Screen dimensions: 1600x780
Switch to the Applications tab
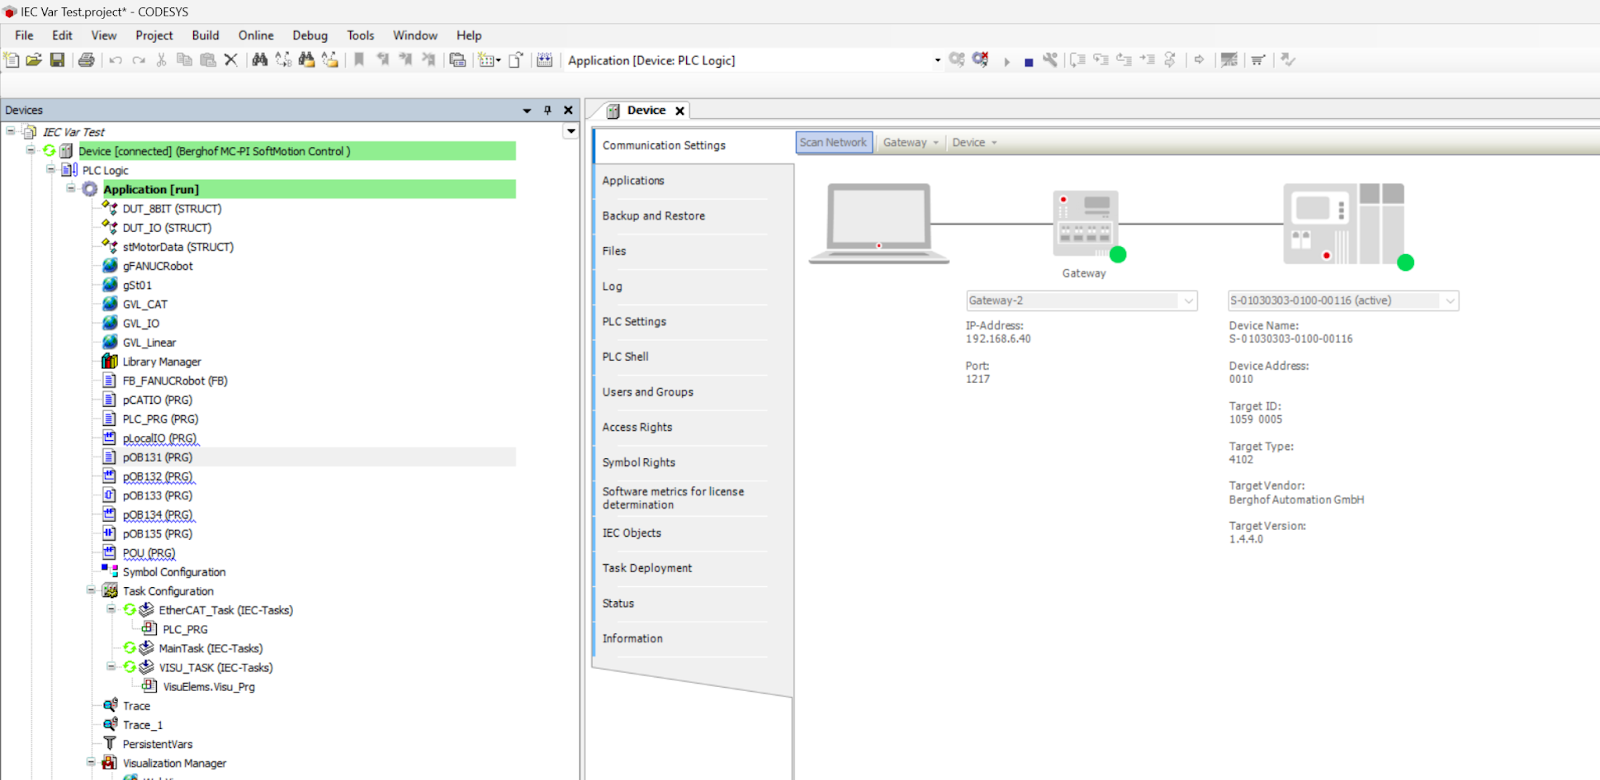633,181
